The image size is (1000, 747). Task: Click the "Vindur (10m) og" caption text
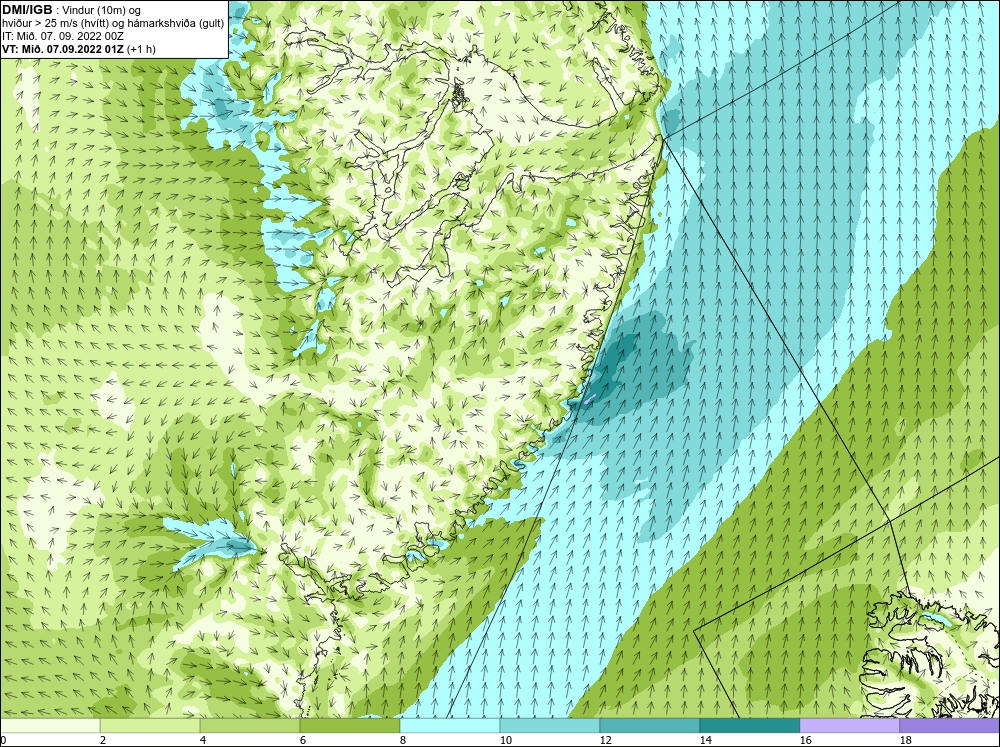[103, 10]
